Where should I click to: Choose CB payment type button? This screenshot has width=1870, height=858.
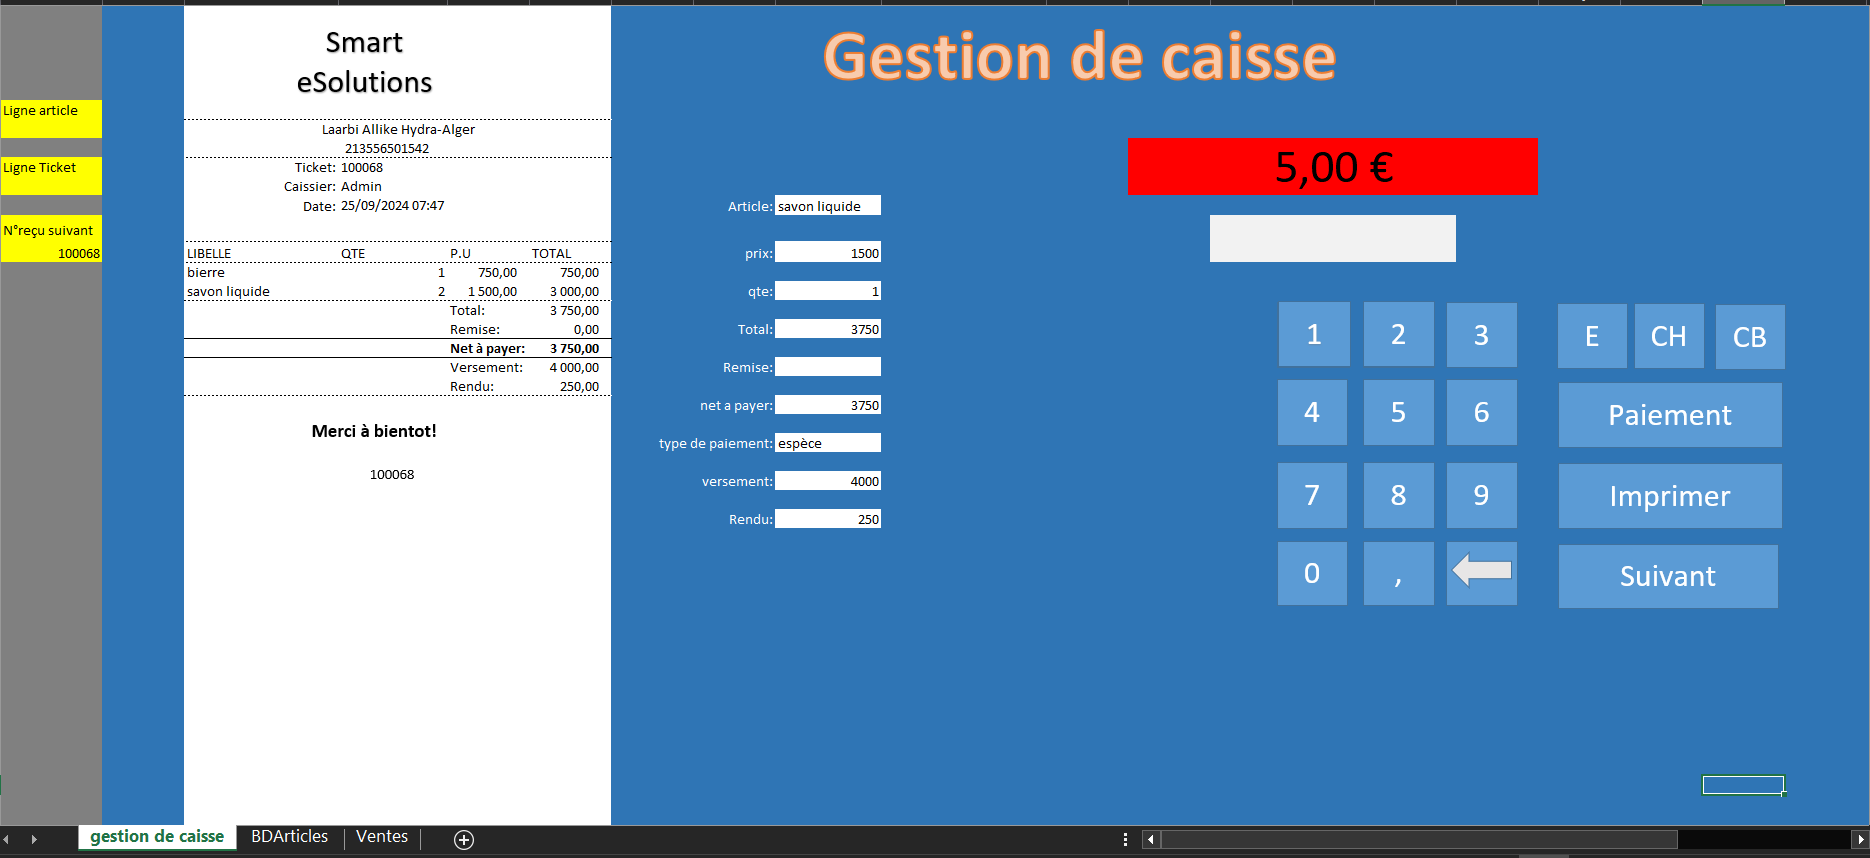[1750, 337]
